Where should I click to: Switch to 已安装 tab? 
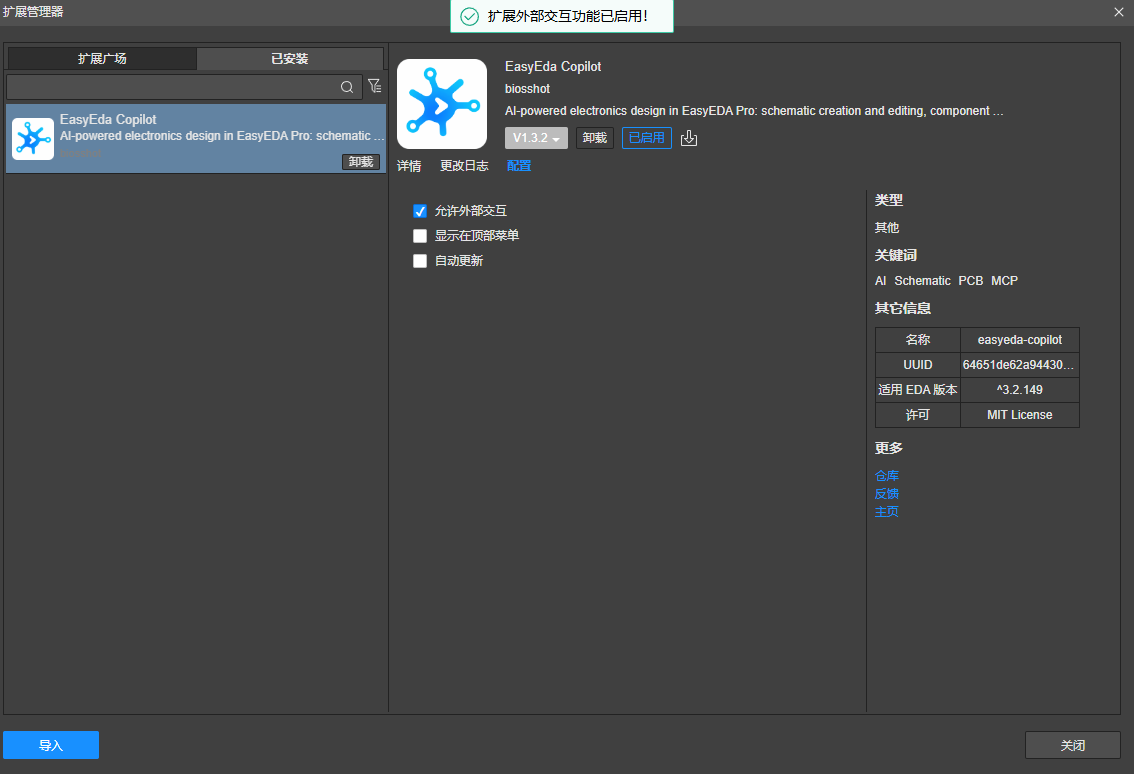point(289,59)
